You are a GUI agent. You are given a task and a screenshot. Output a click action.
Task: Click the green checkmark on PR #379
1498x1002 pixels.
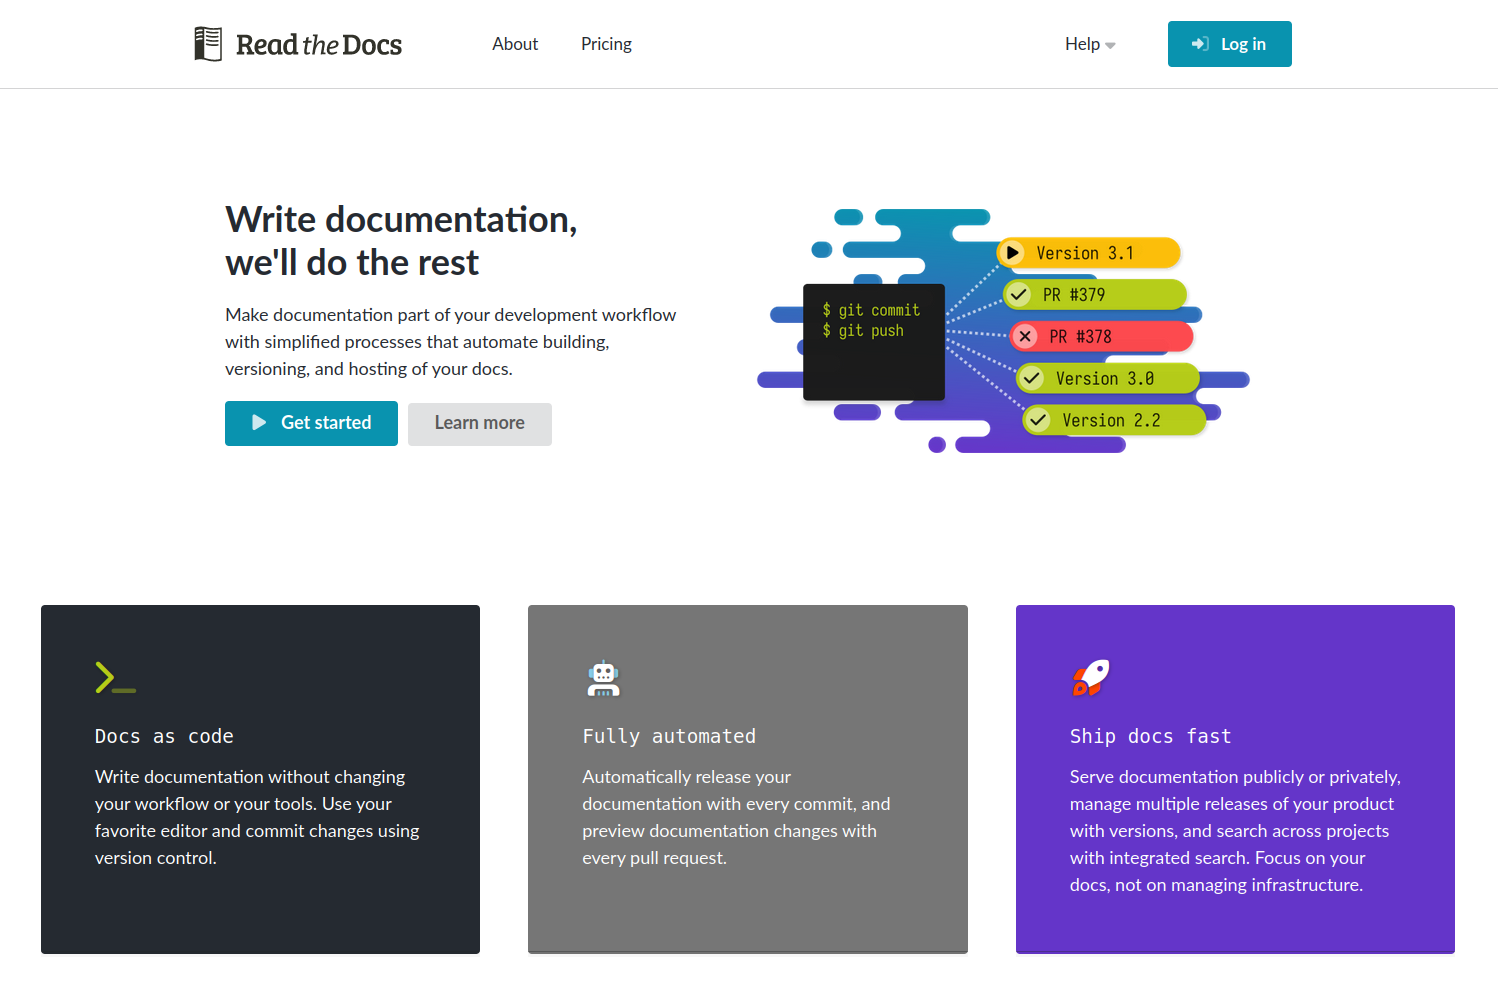coord(1018,295)
